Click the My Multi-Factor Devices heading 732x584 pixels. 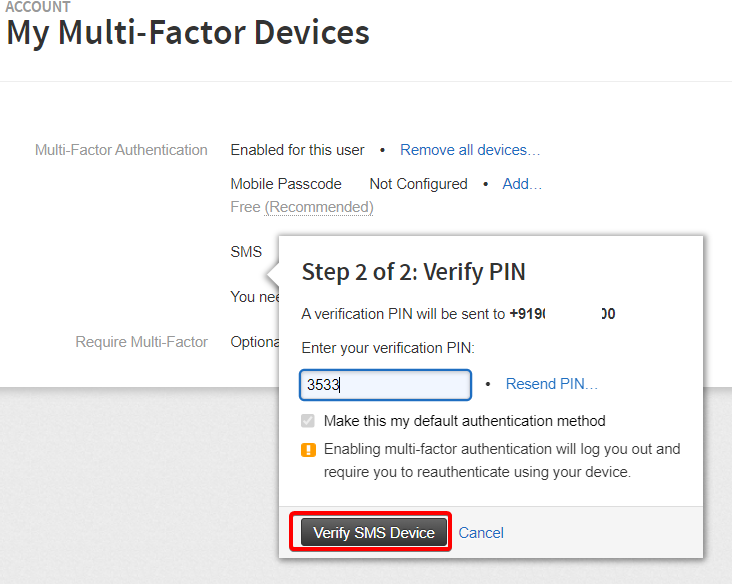(188, 33)
